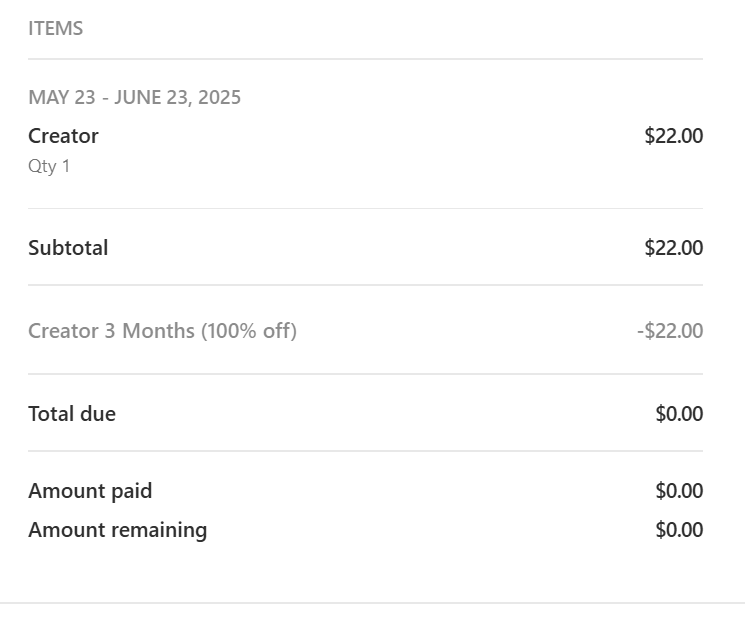Select the Creator item price of $22.00
745x630 pixels.
coord(673,136)
